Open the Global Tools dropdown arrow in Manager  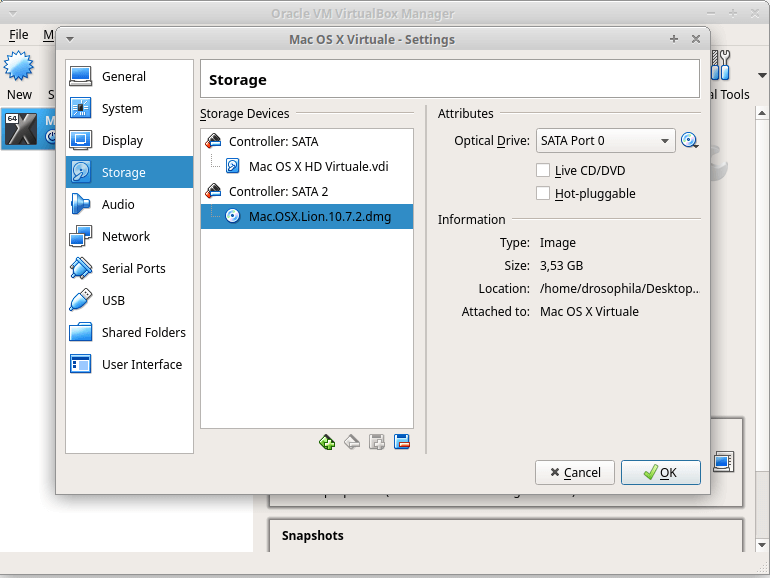[762, 76]
